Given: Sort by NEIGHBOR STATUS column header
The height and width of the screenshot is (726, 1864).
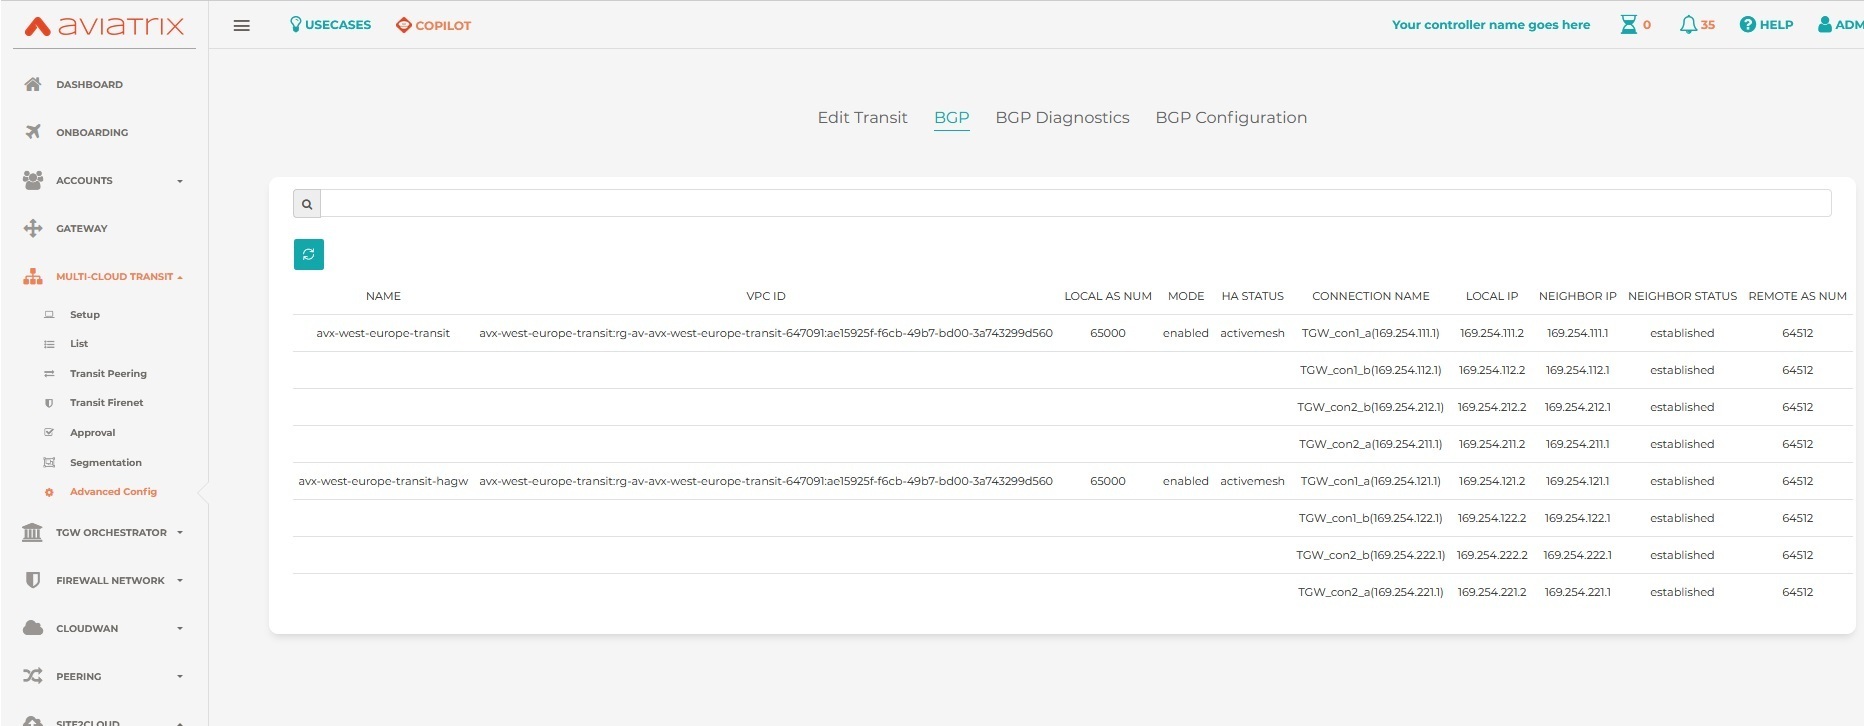Looking at the screenshot, I should click(x=1682, y=296).
